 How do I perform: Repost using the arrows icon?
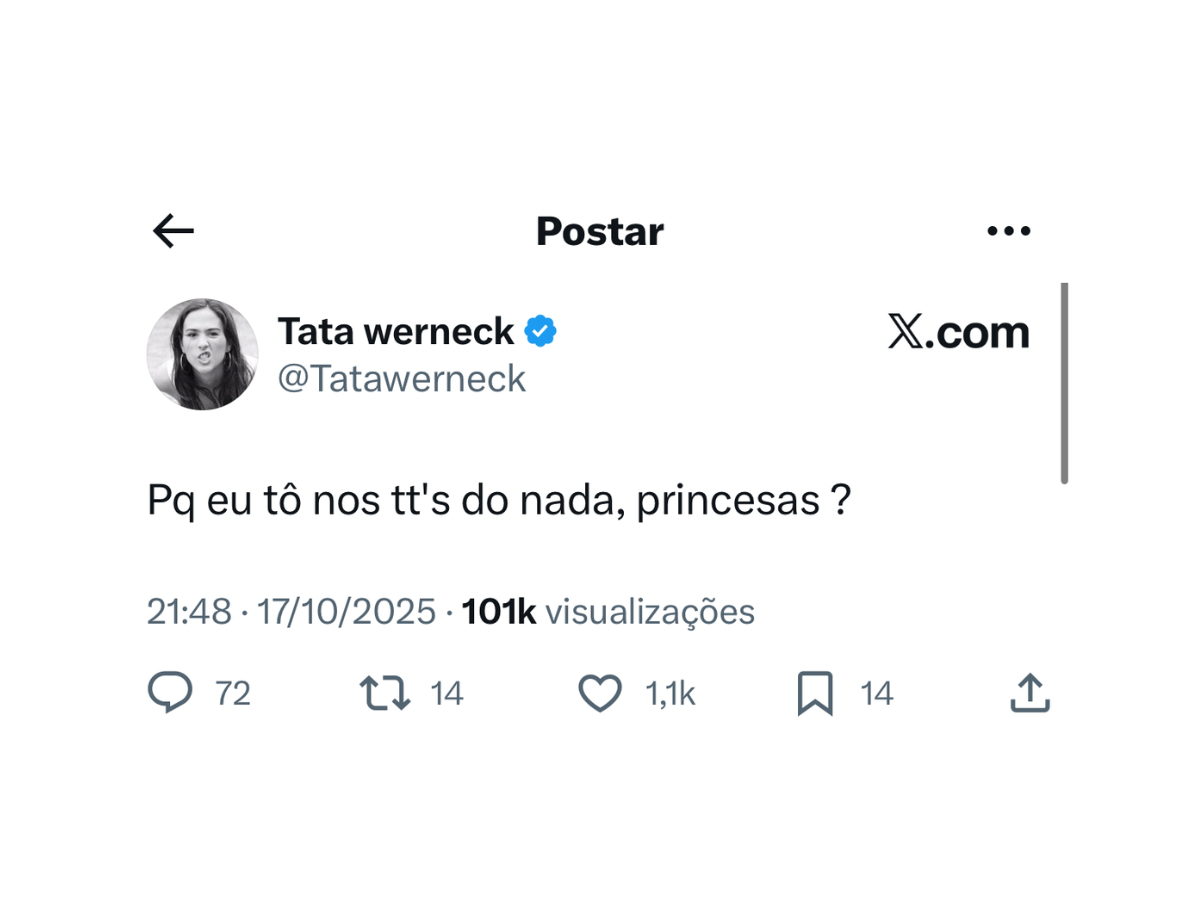(385, 693)
